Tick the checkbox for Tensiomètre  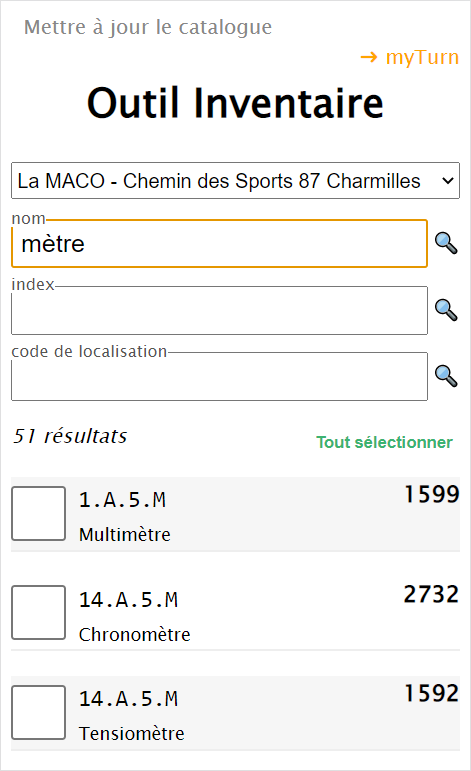38,712
